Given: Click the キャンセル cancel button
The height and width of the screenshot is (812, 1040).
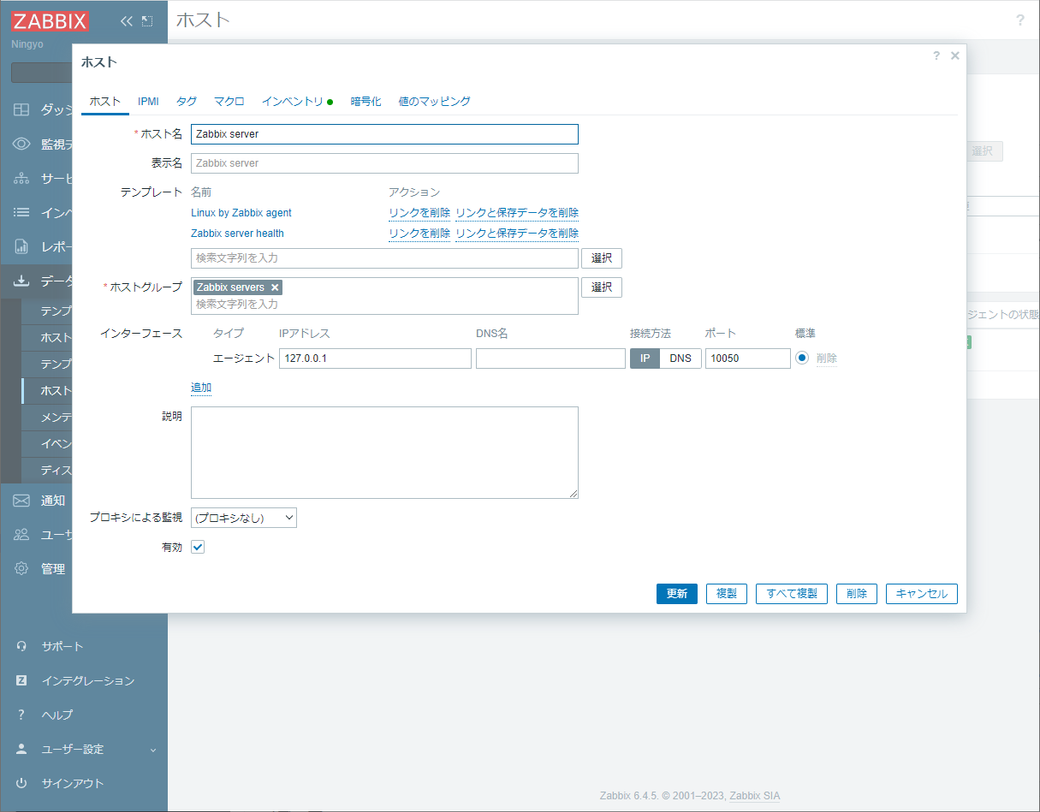Looking at the screenshot, I should tap(922, 594).
